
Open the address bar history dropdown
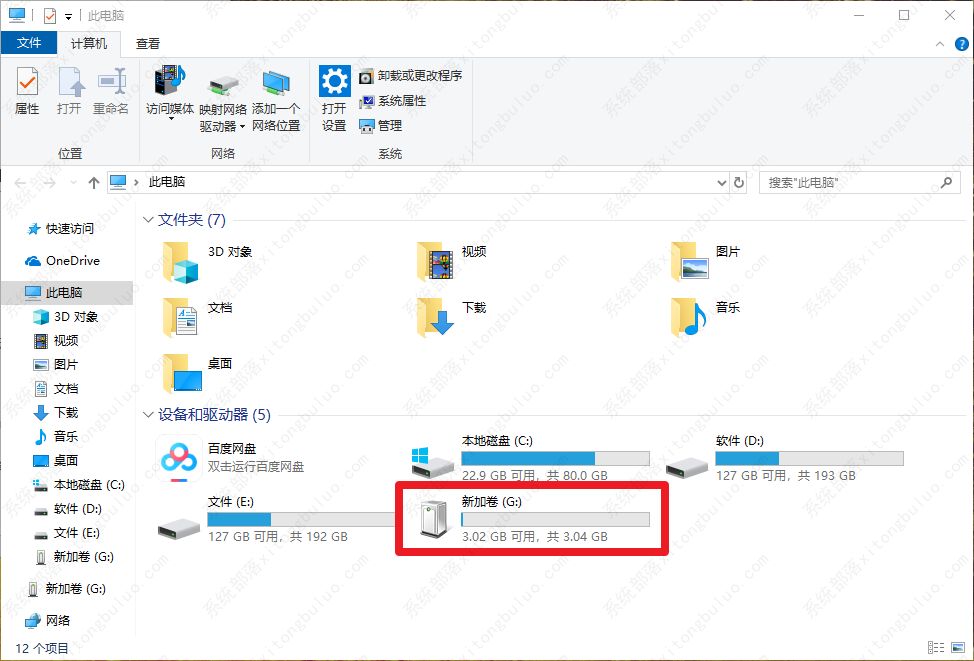pos(721,182)
